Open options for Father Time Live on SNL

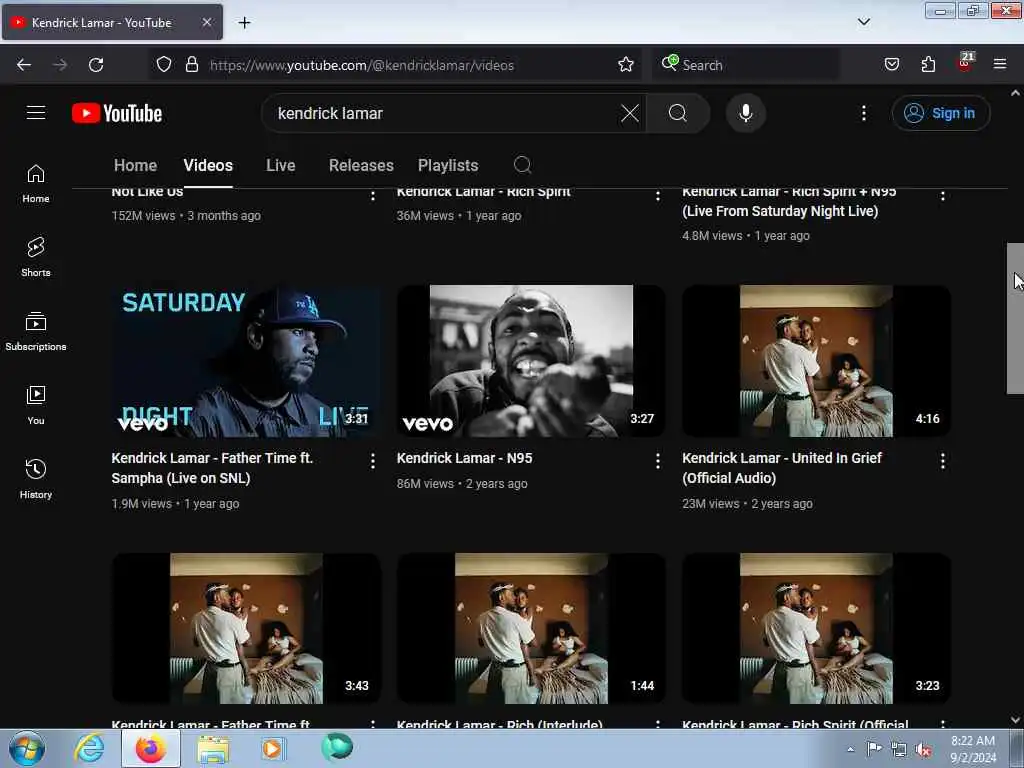373,461
